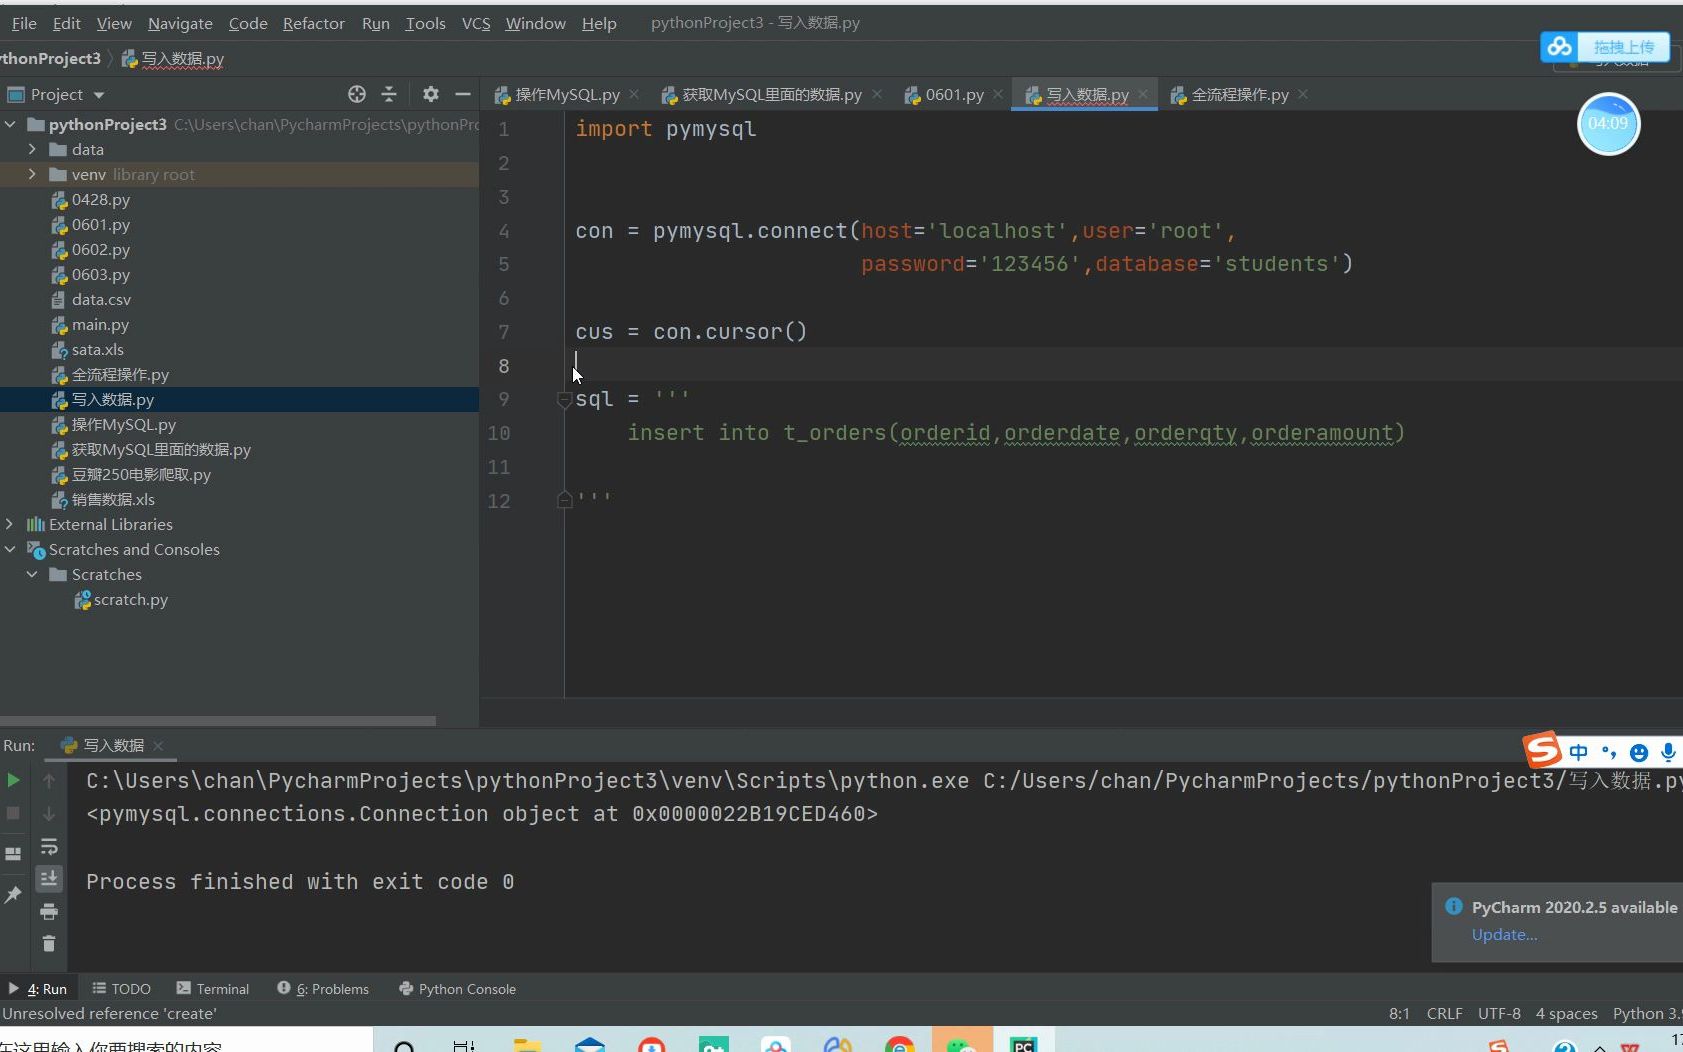Viewport: 1683px width, 1052px height.
Task: Click the 4 spaces indent widget
Action: tap(1566, 1014)
